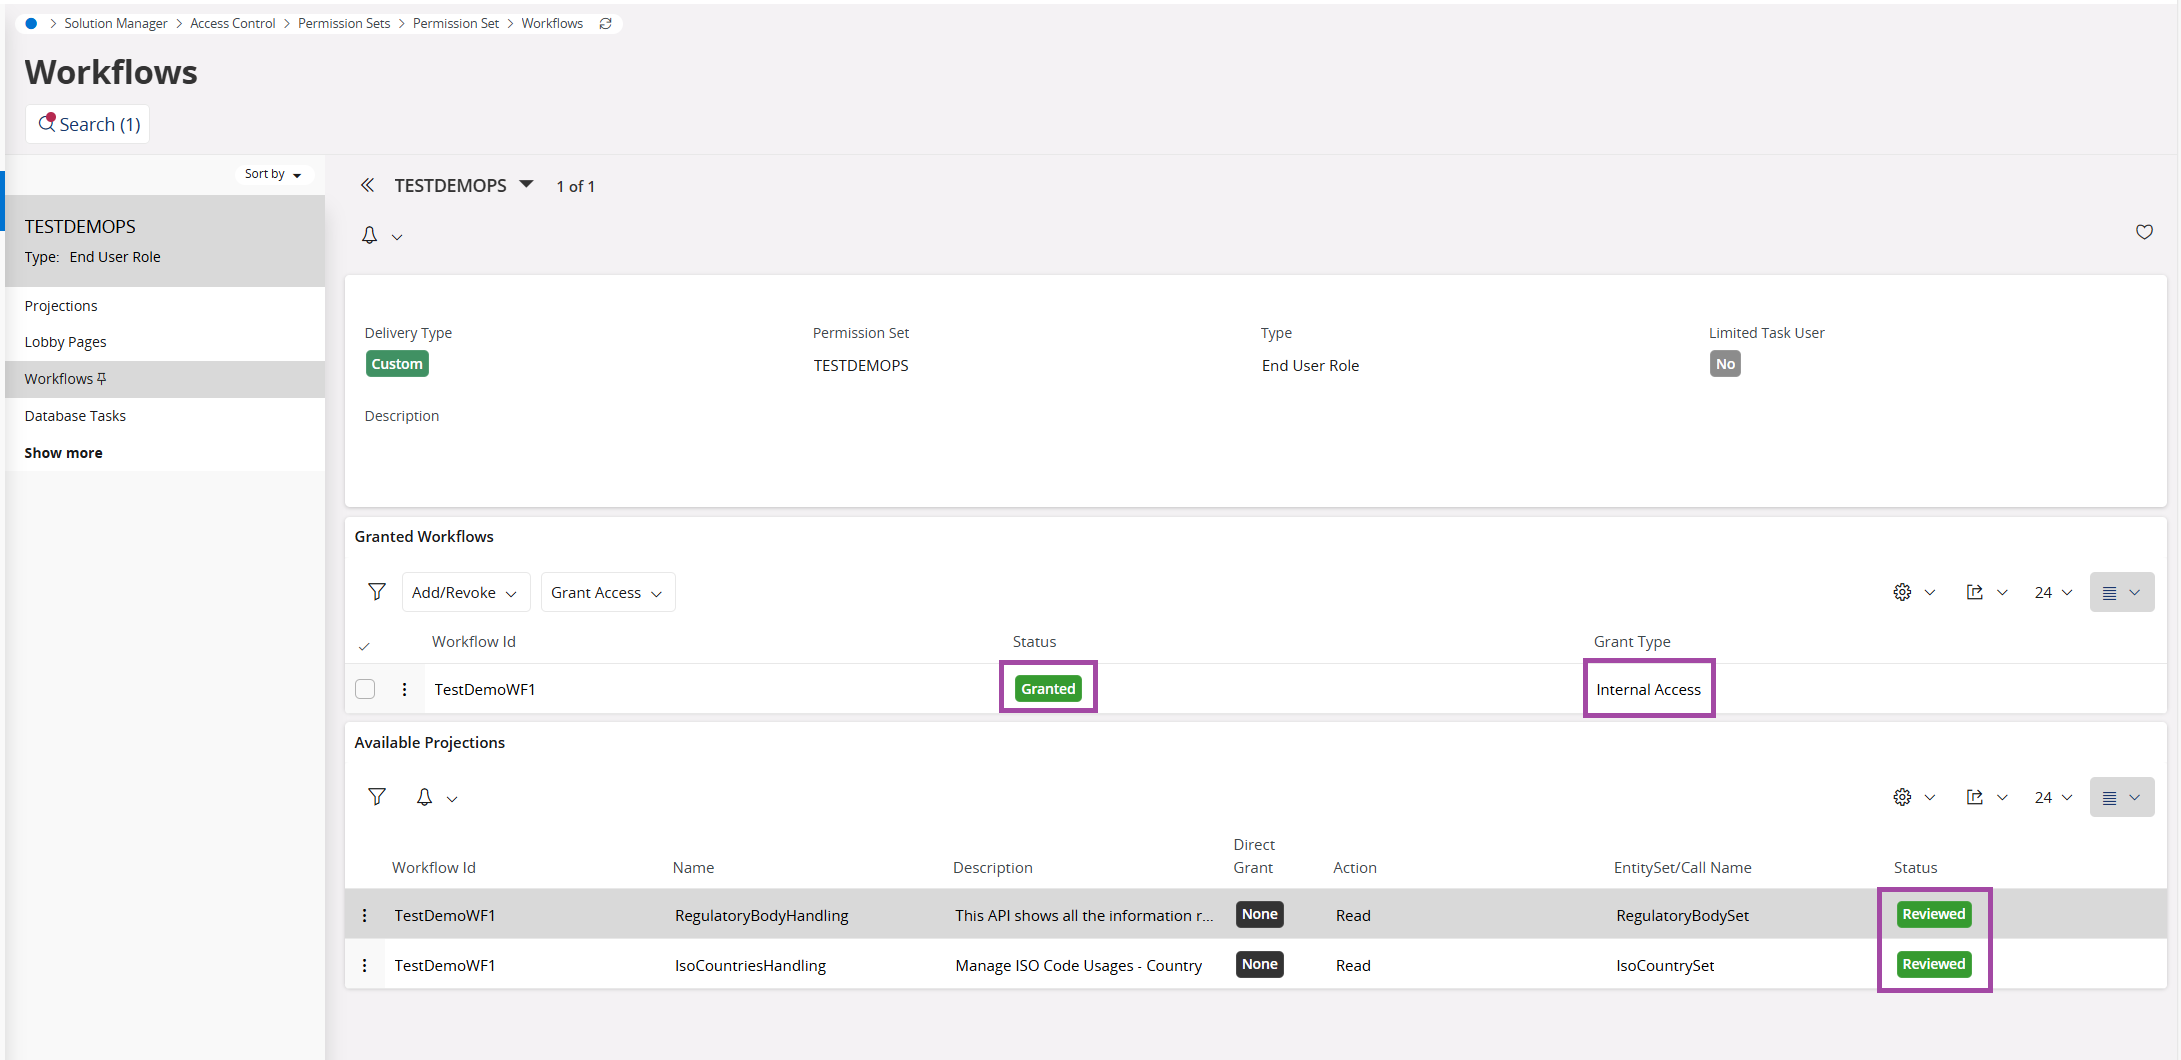Go to Database Tasks in side menu
The width and height of the screenshot is (2181, 1060).
pyautogui.click(x=75, y=416)
